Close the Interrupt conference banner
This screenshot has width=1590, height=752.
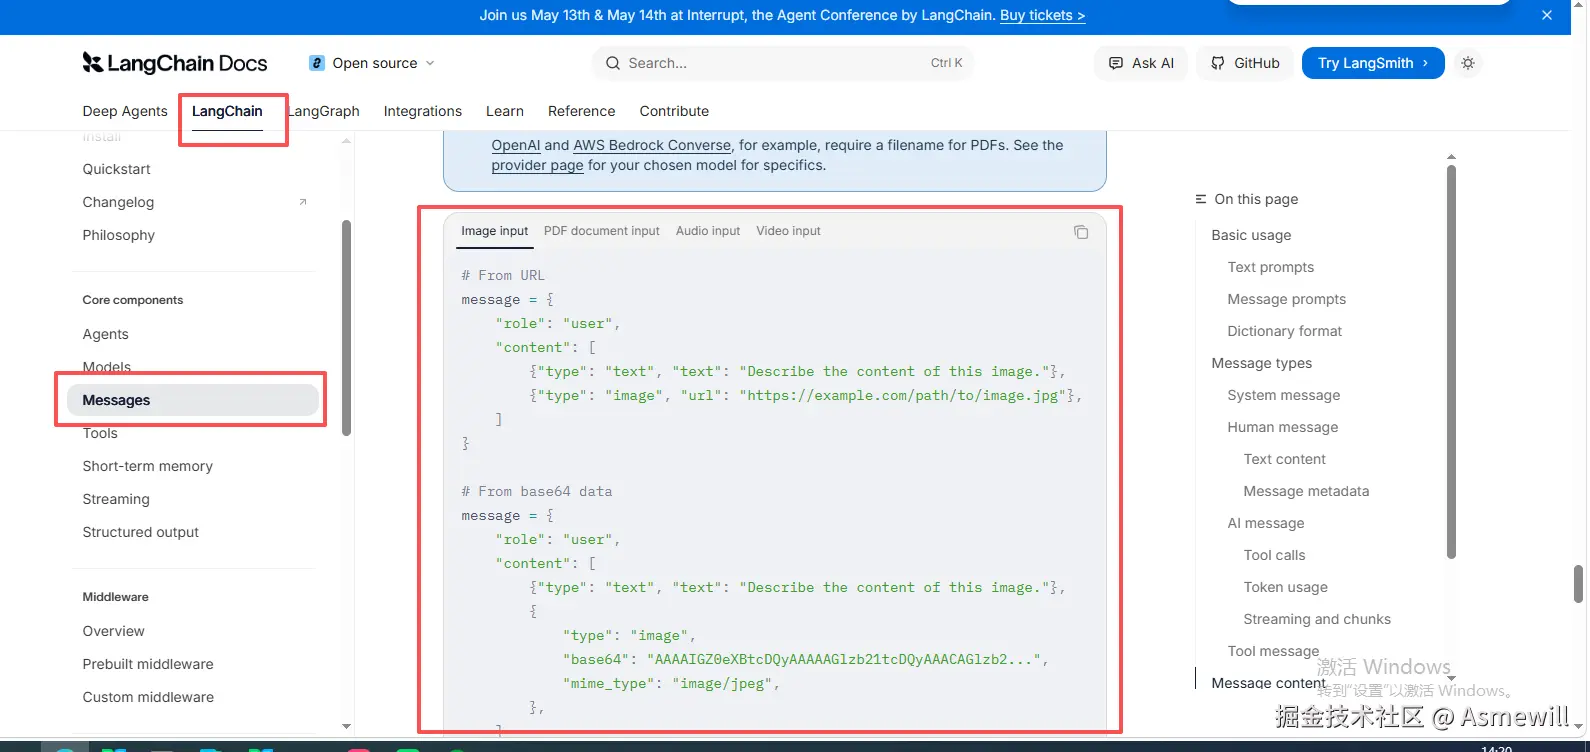coord(1547,15)
